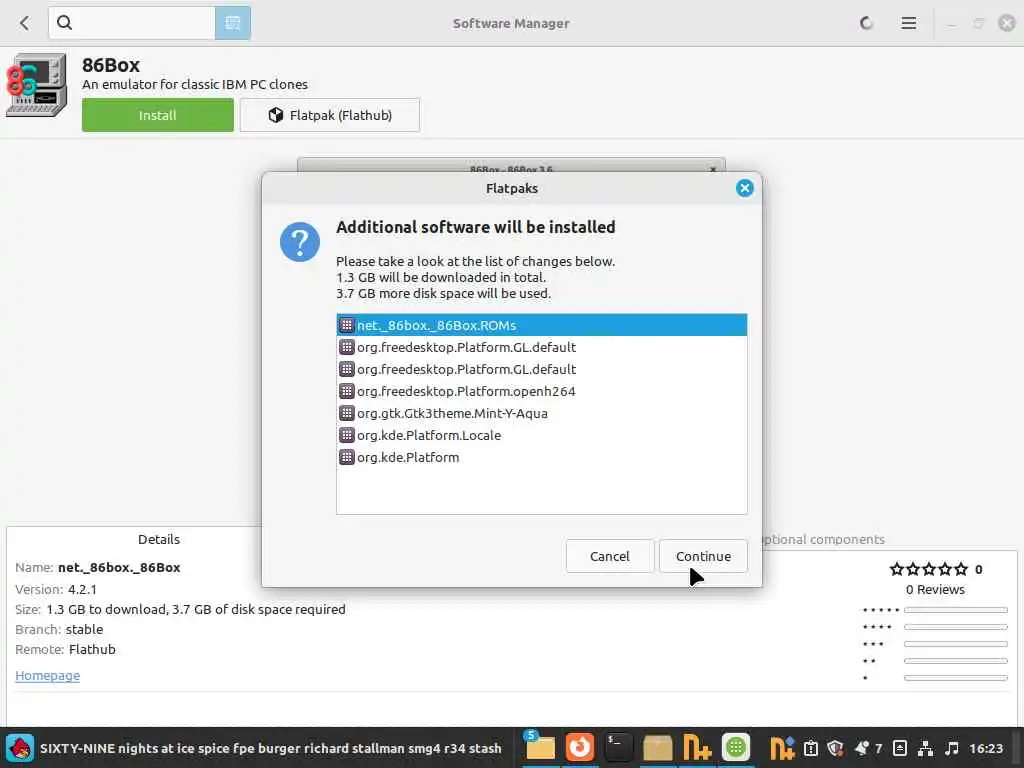Image resolution: width=1024 pixels, height=768 pixels.
Task: Go back with the Software Manager back arrow
Action: click(25, 23)
